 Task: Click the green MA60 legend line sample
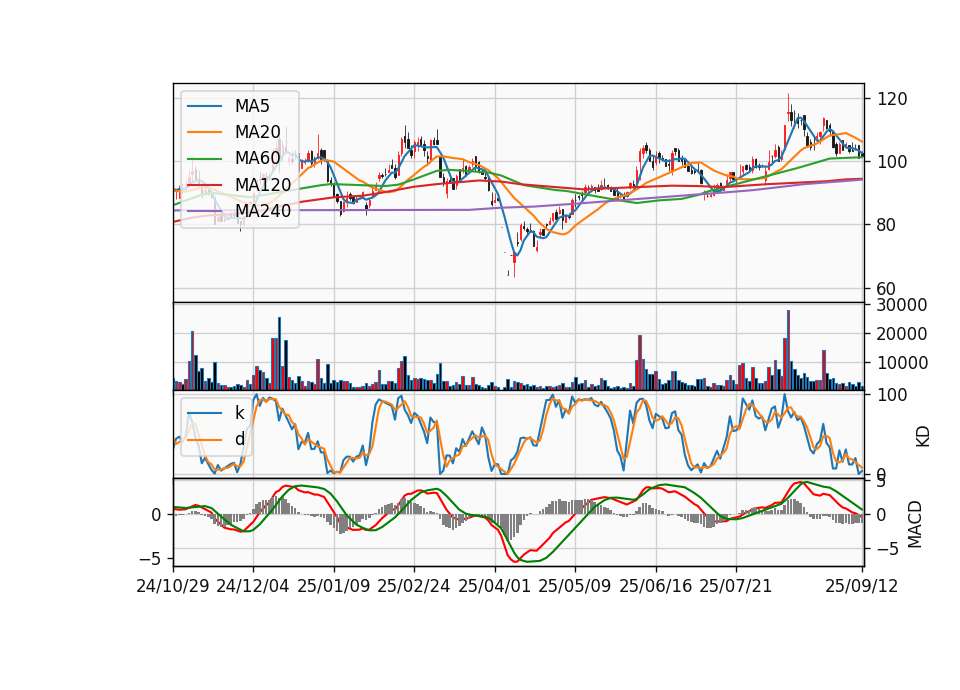(204, 159)
